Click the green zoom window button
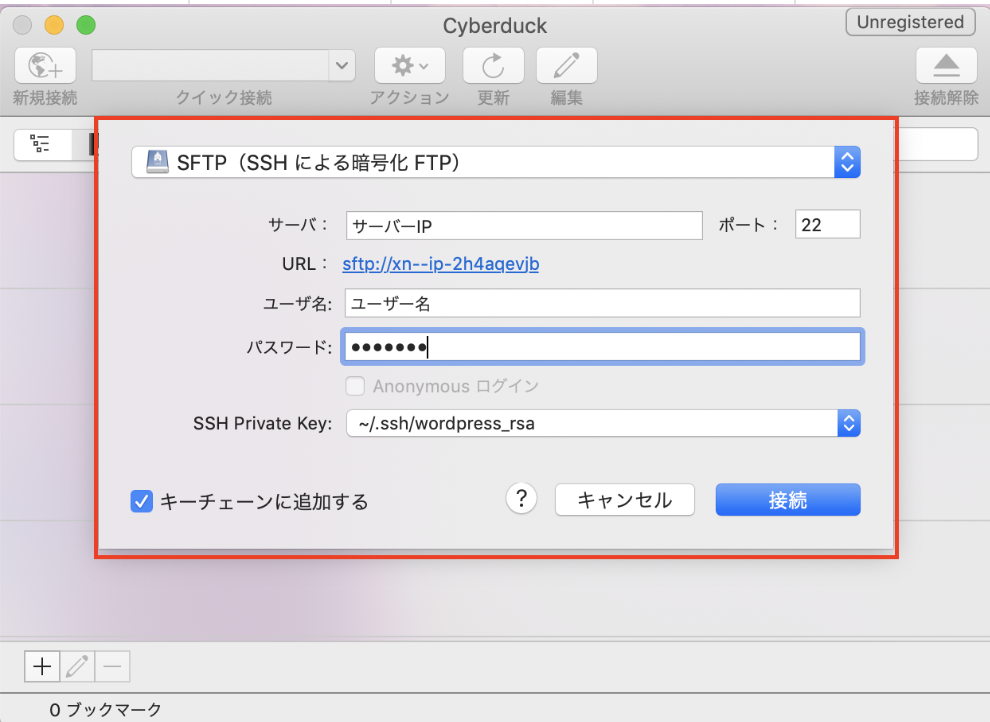 86,25
